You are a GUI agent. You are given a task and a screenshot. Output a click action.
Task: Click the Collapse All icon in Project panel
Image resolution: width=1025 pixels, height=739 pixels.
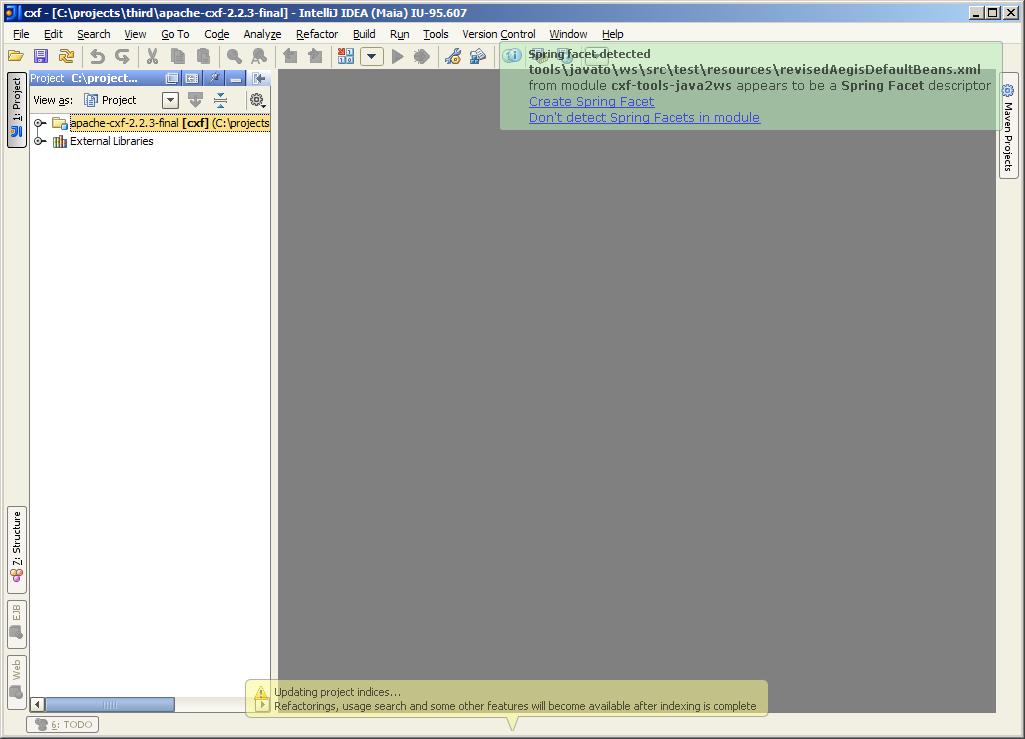click(220, 100)
